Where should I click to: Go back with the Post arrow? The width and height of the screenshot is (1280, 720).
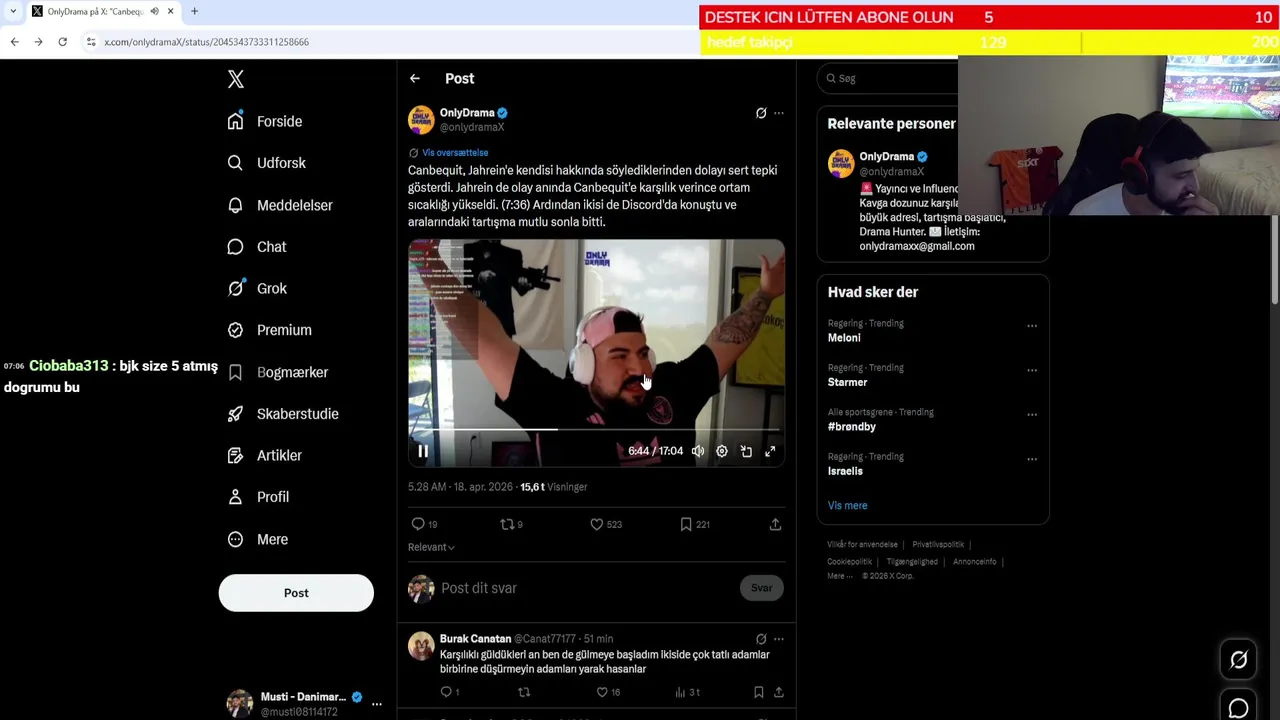pos(415,78)
